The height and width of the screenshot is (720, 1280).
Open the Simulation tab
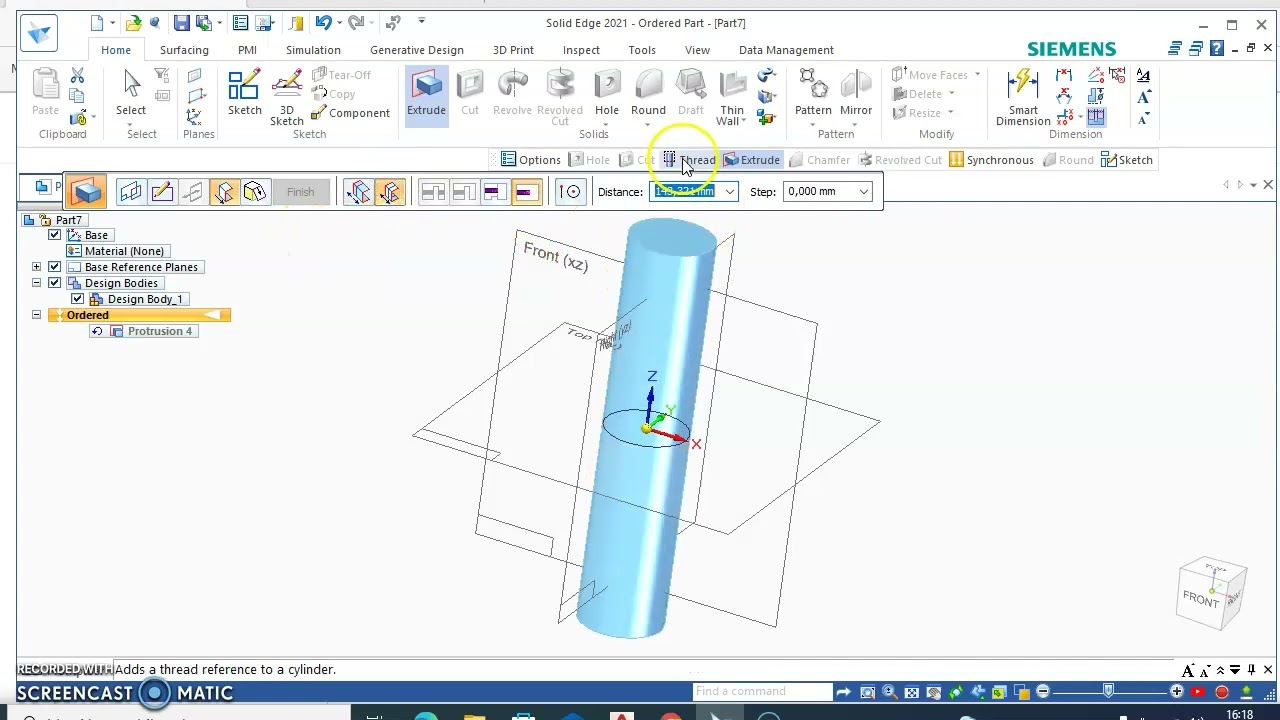[x=313, y=50]
